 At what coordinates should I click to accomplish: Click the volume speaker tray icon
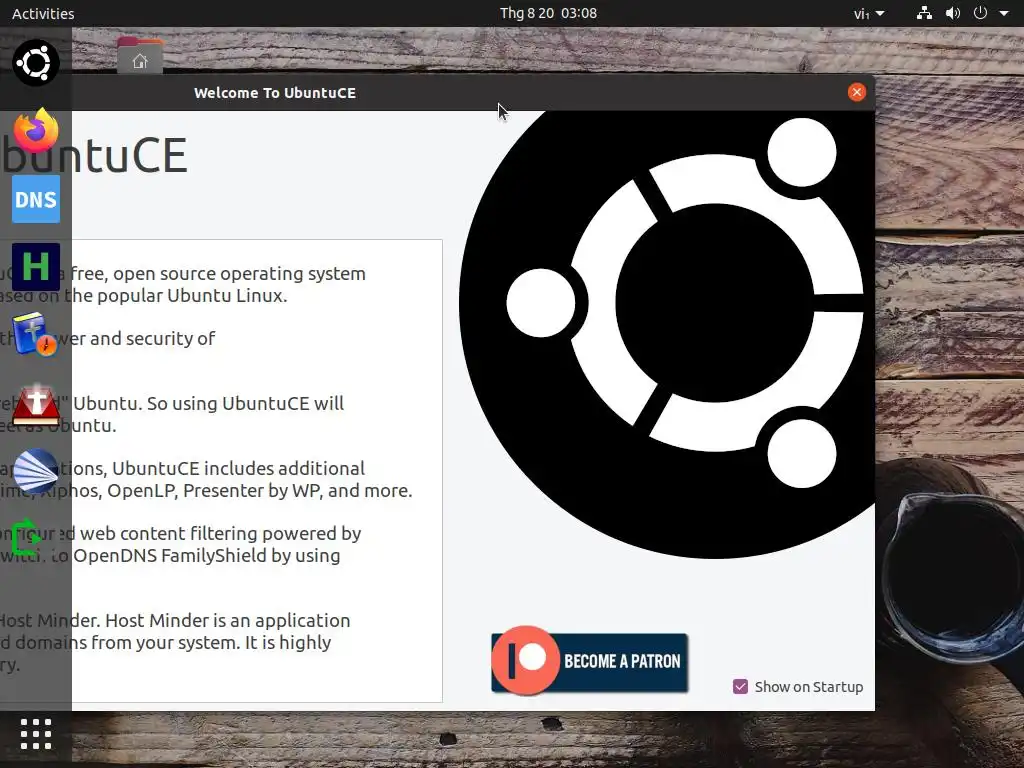click(953, 13)
